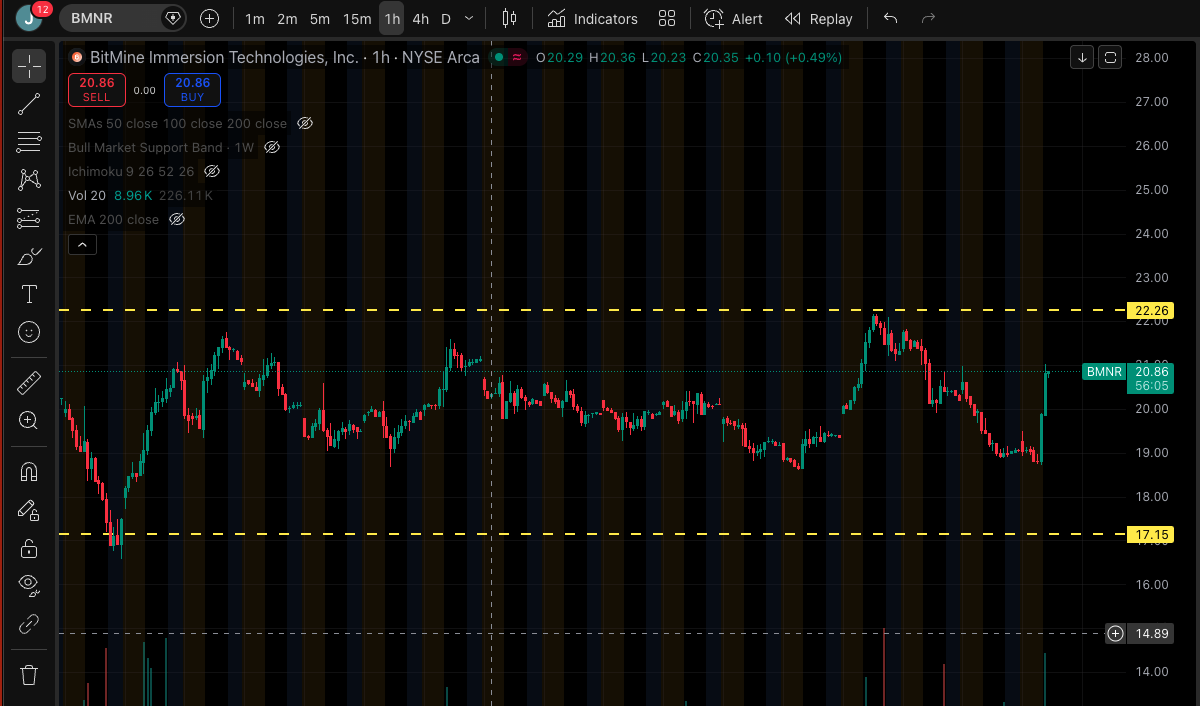The width and height of the screenshot is (1200, 706).
Task: Open the indicator templates grid
Action: coord(667,18)
